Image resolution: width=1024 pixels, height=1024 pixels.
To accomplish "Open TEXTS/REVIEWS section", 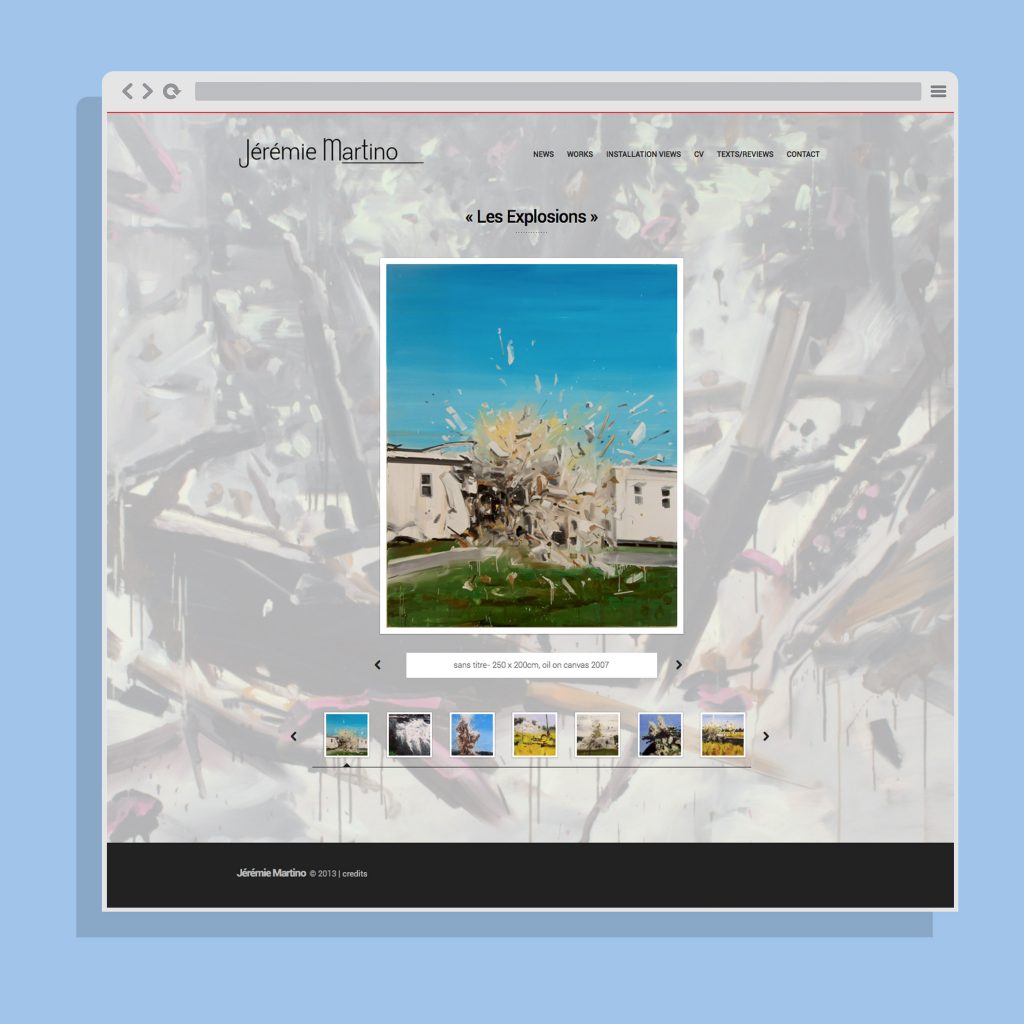I will 745,154.
